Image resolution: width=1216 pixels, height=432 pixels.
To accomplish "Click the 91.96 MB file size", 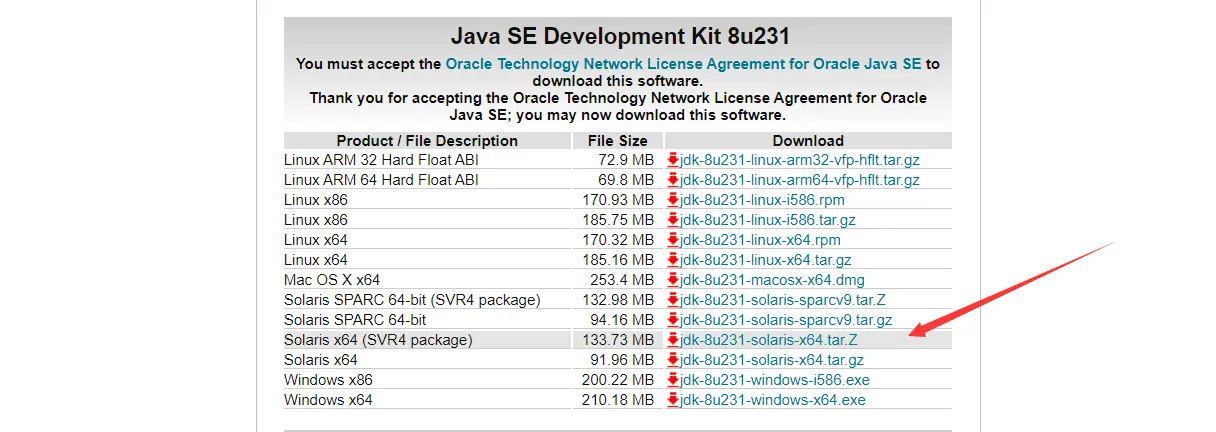I will coord(622,360).
